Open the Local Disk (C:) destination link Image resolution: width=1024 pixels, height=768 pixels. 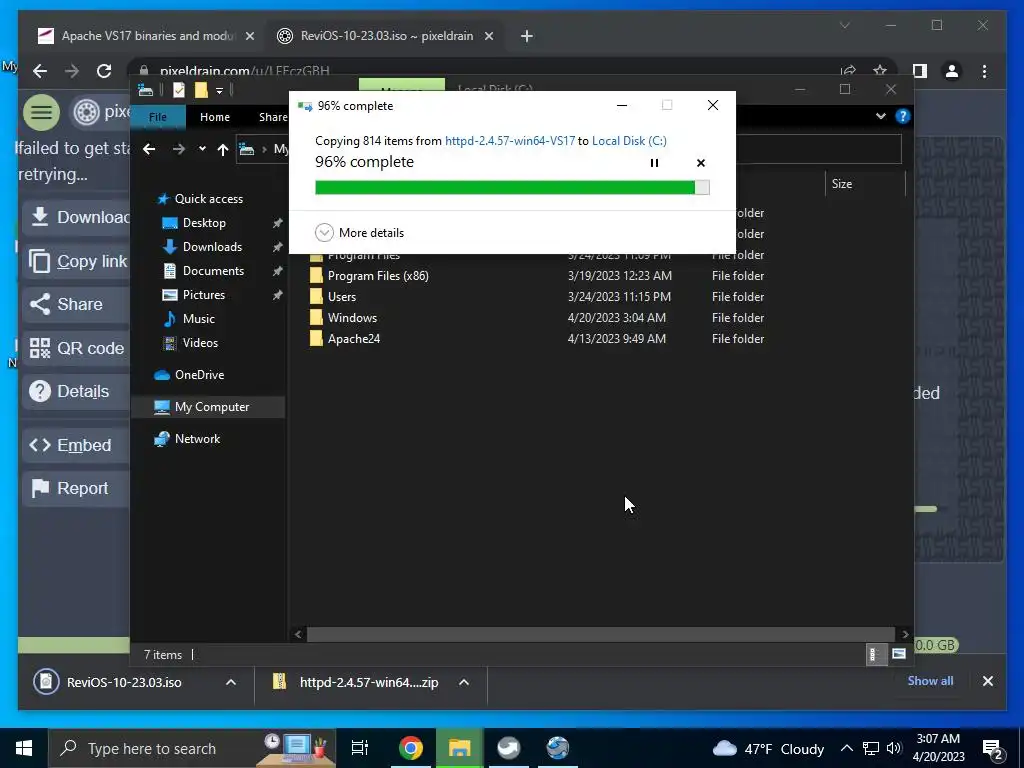pos(629,140)
